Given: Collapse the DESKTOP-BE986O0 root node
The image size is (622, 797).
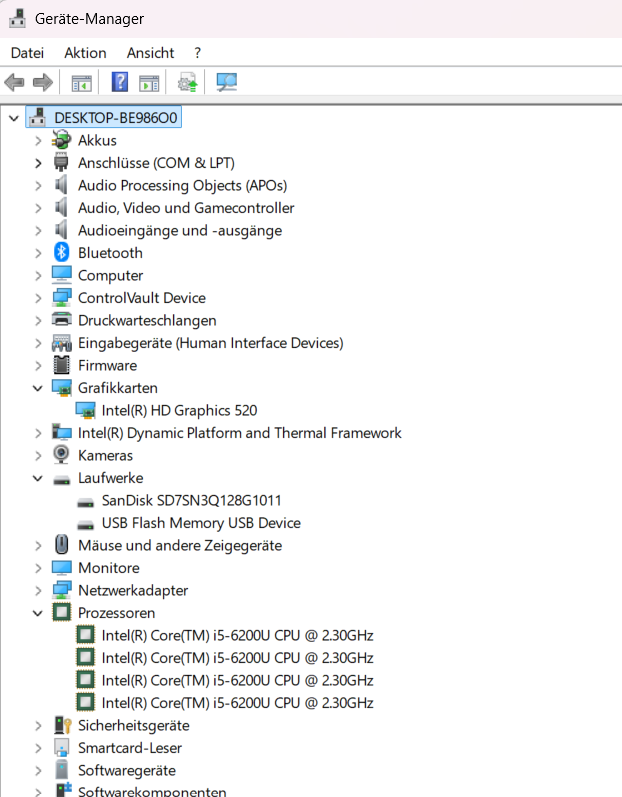Looking at the screenshot, I should click(x=14, y=118).
